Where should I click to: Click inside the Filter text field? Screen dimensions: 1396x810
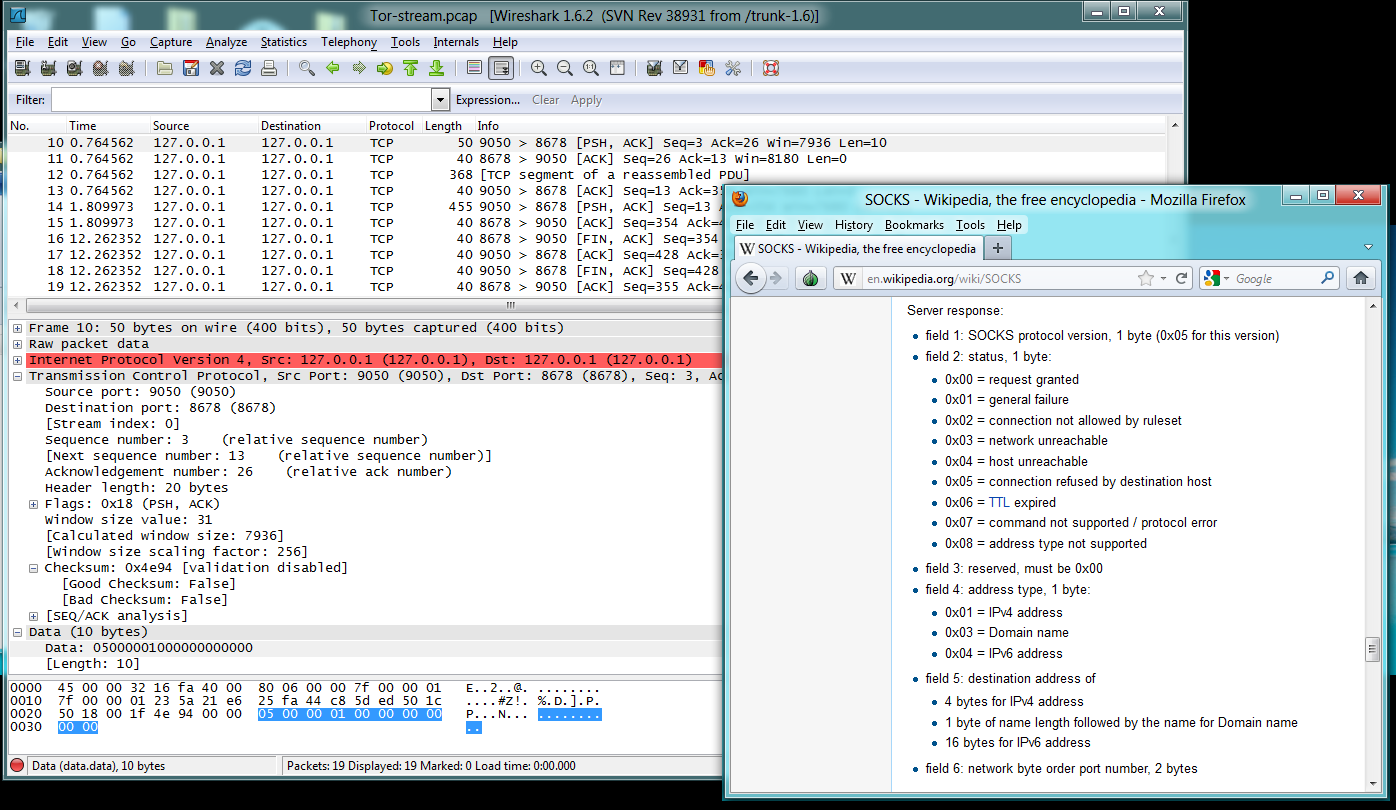pos(240,100)
